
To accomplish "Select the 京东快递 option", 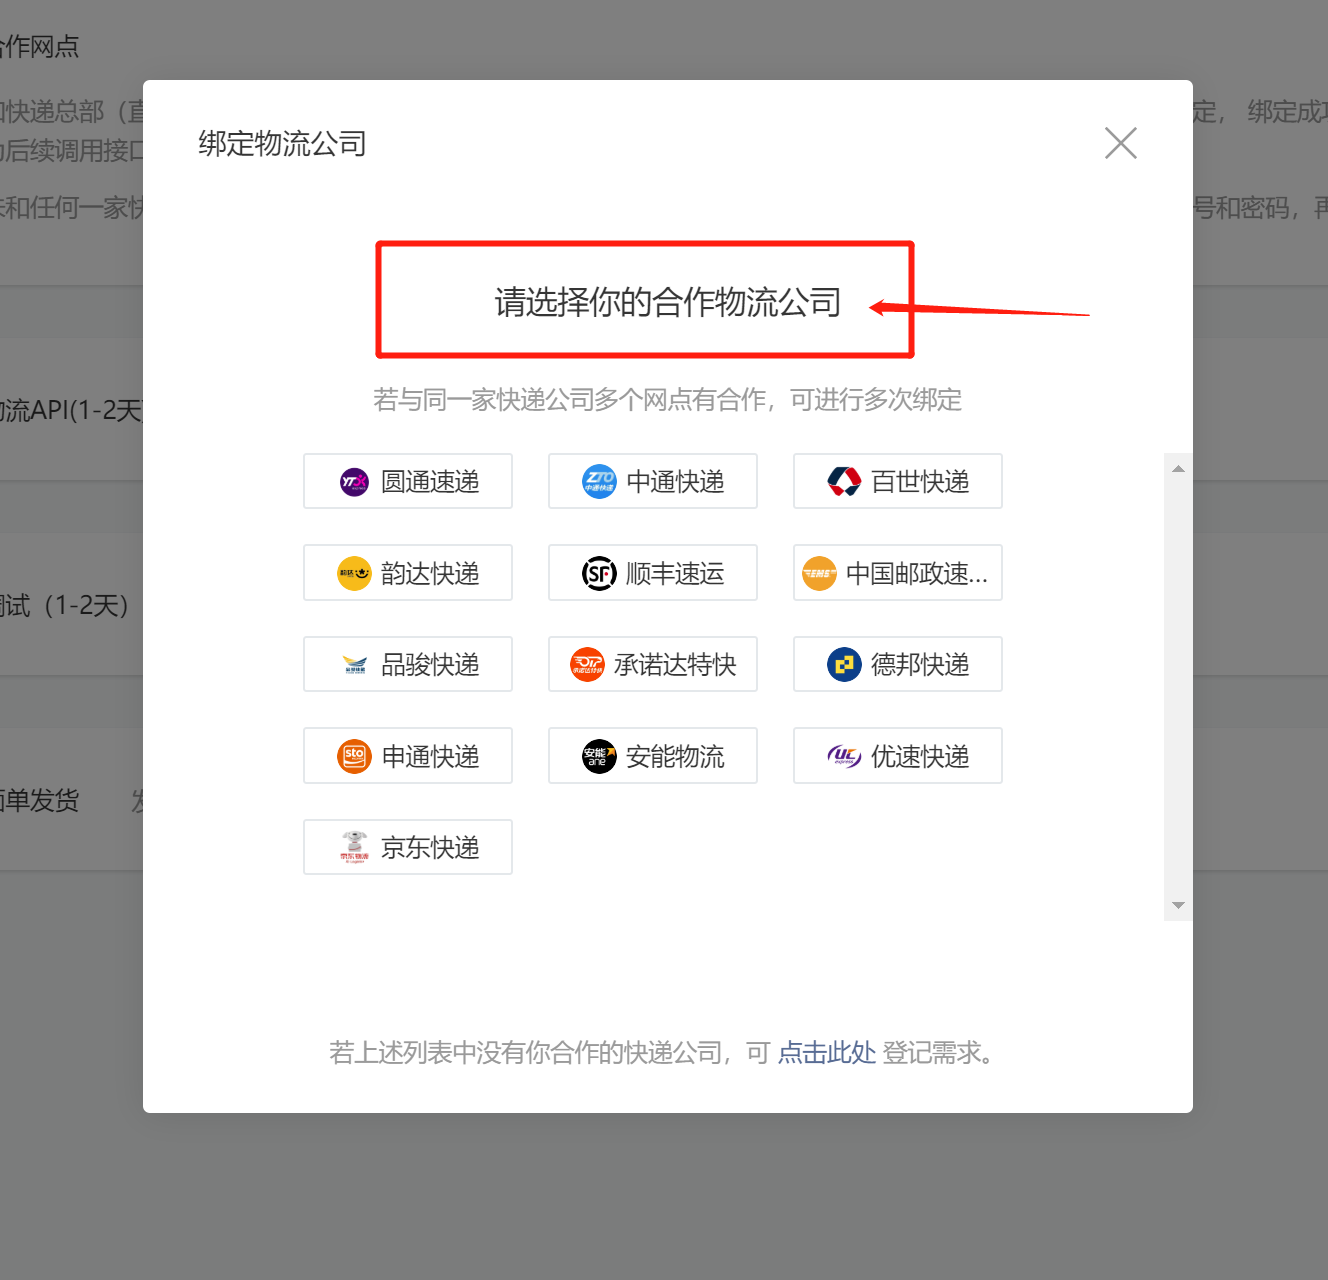I will (408, 847).
